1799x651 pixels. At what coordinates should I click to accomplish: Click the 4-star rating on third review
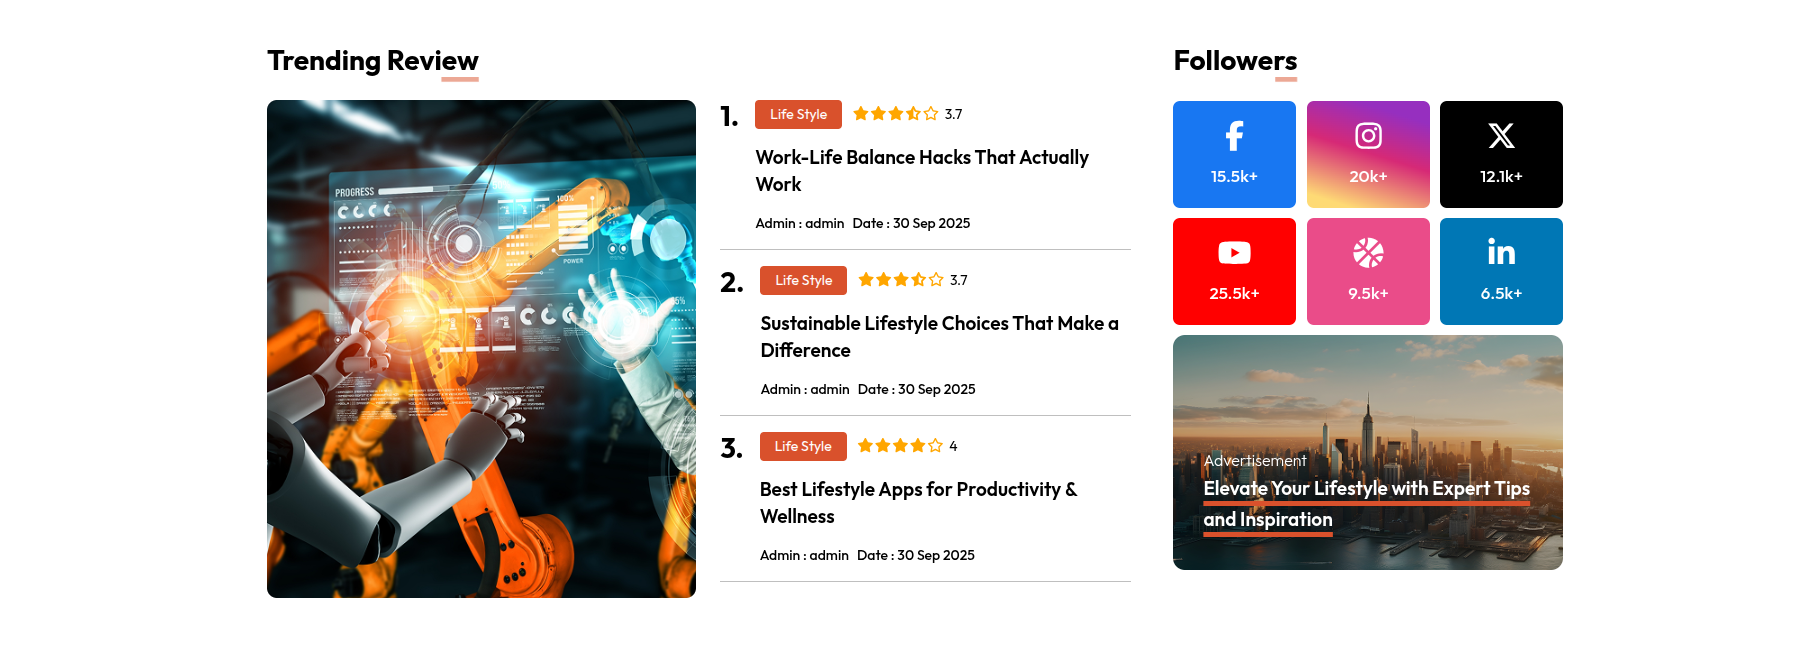[900, 446]
